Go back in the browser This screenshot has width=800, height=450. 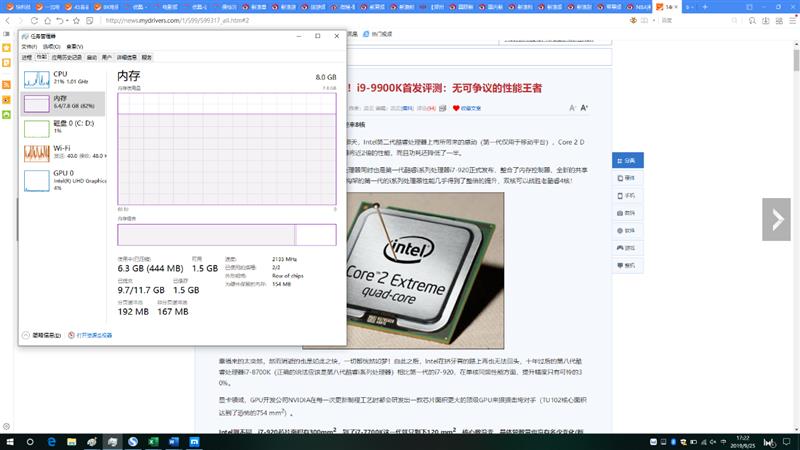(x=8, y=20)
